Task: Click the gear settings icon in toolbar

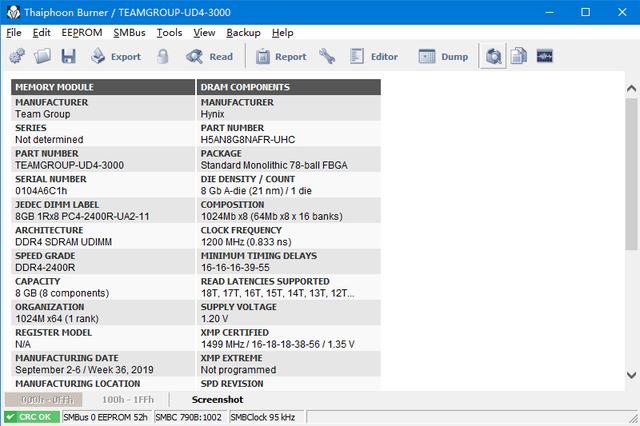Action: pos(16,57)
